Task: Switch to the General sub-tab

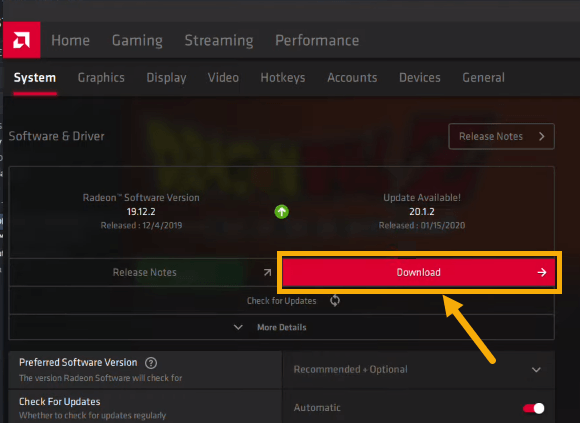Action: 483,78
